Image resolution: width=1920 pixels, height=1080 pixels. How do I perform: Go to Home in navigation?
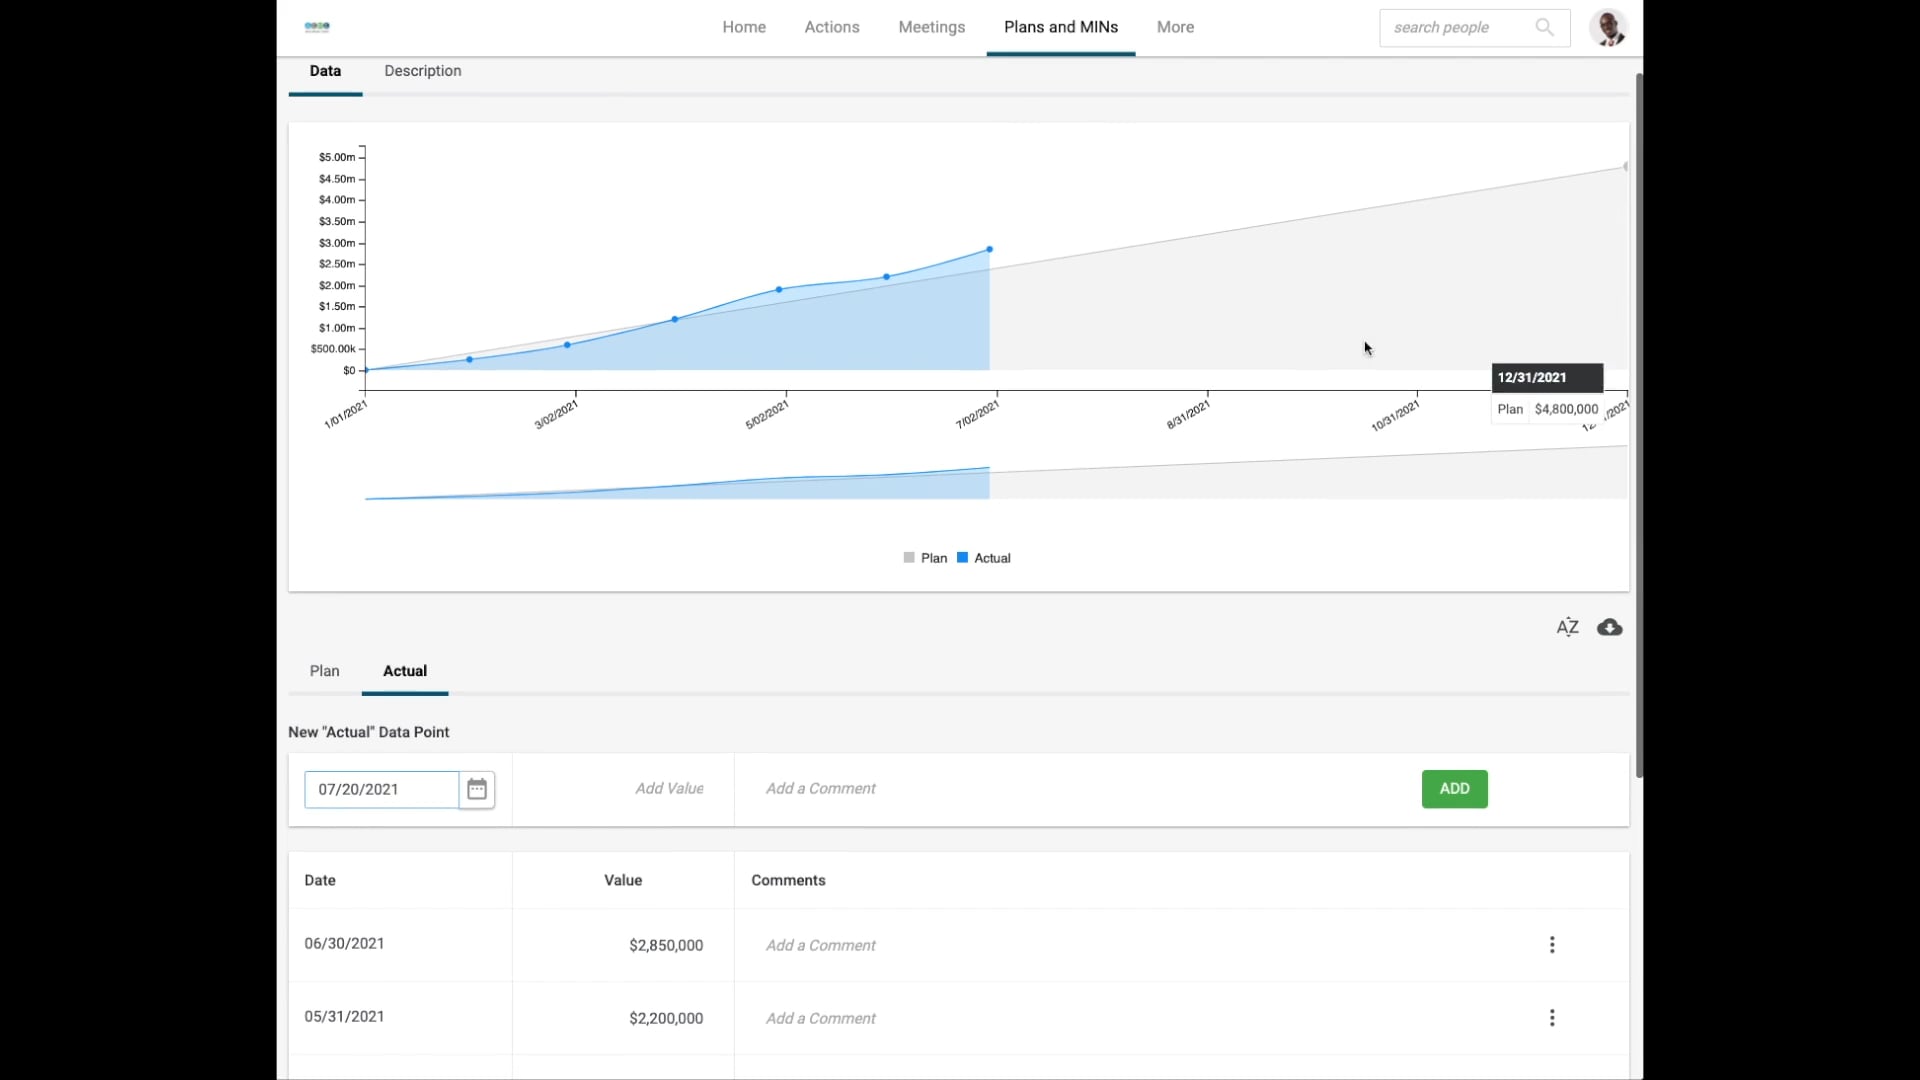point(744,27)
